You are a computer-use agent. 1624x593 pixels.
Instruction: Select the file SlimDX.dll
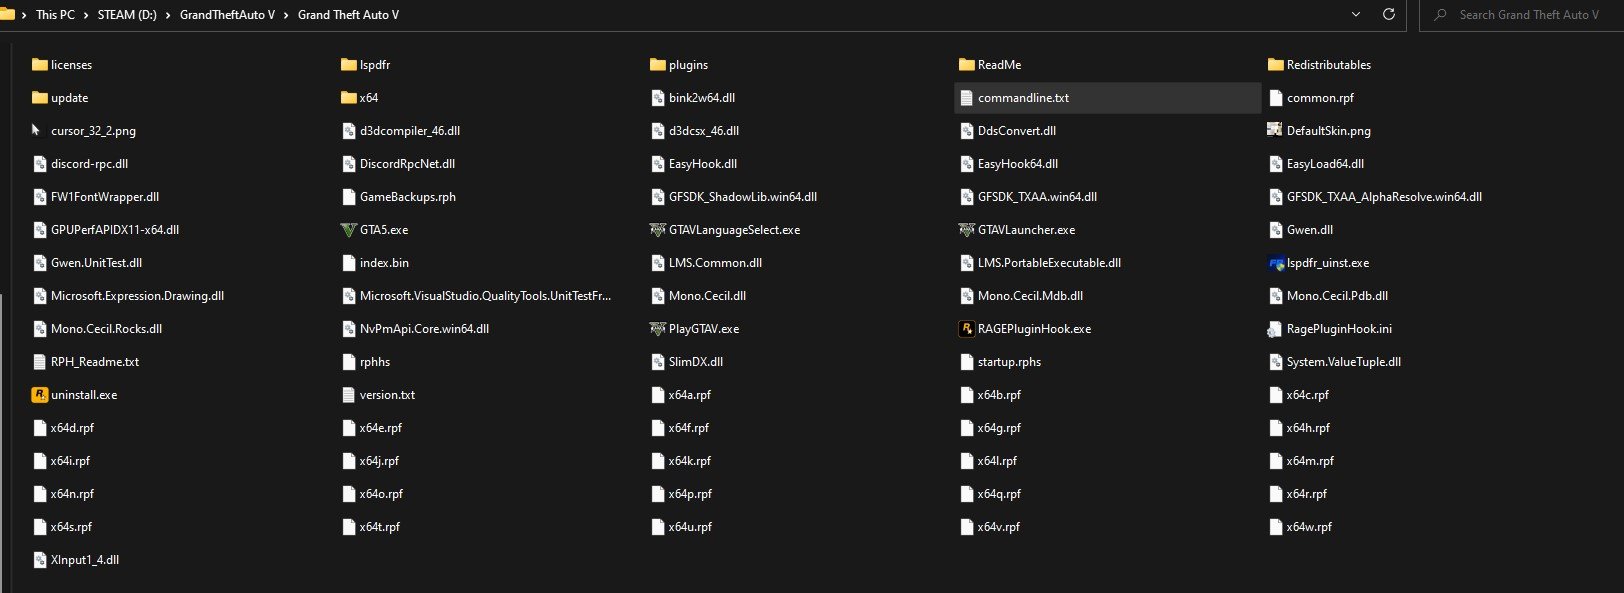pyautogui.click(x=695, y=362)
